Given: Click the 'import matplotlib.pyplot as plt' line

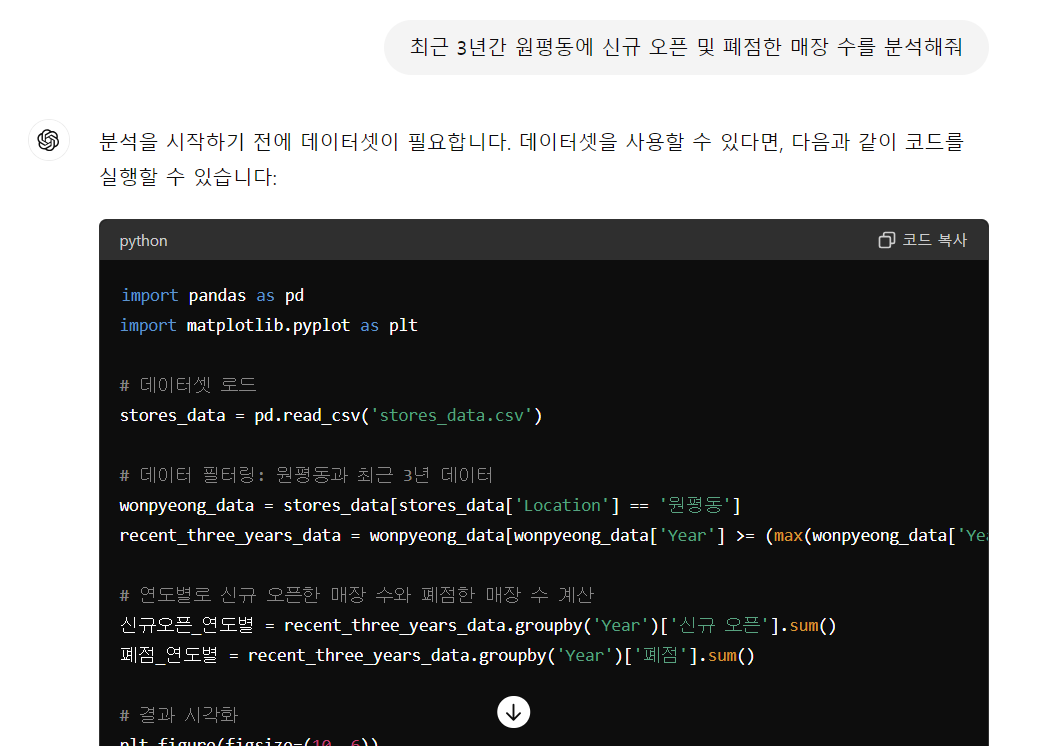Looking at the screenshot, I should click(269, 325).
